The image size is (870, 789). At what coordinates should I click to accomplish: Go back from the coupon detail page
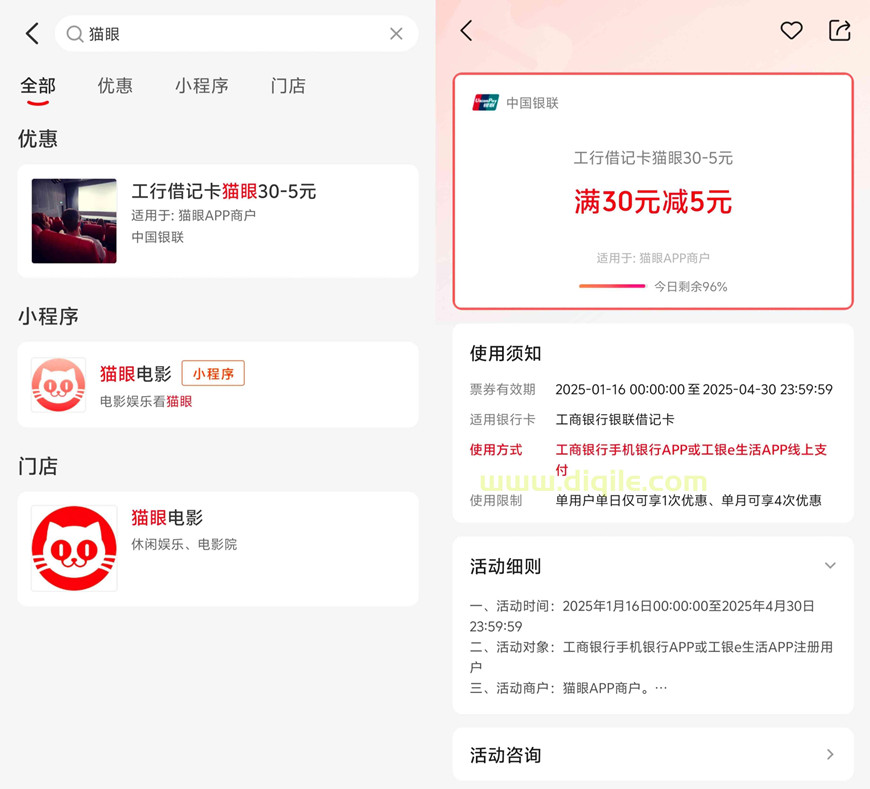pyautogui.click(x=467, y=31)
